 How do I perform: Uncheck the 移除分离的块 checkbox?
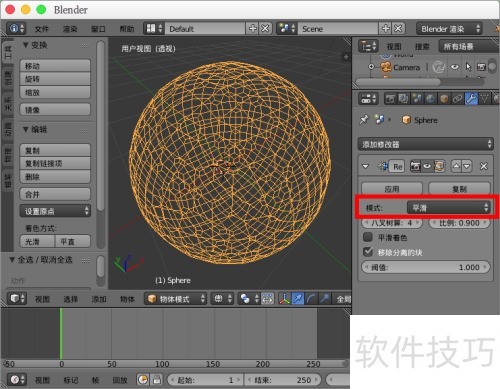pos(368,252)
